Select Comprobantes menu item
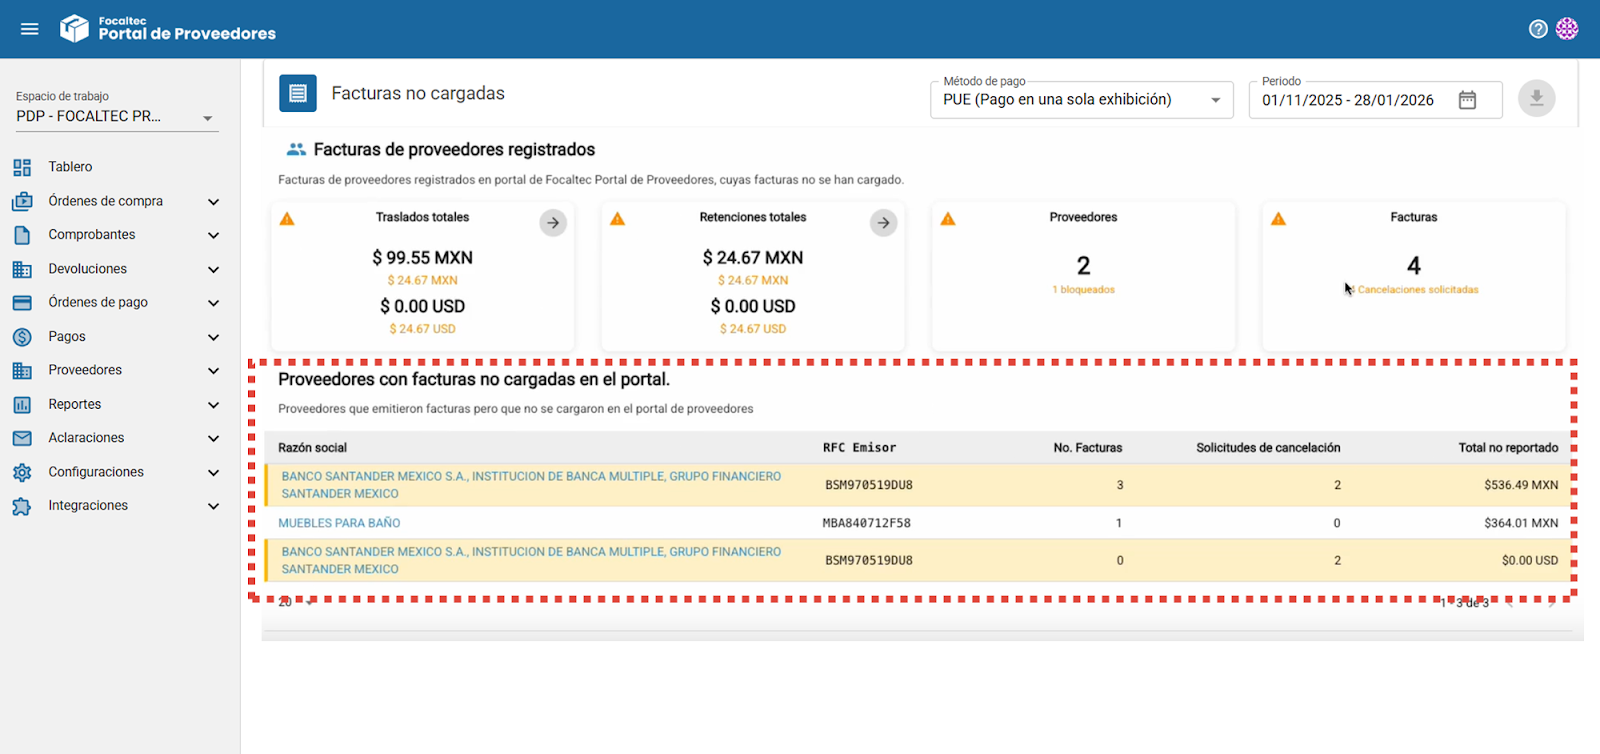 [92, 235]
